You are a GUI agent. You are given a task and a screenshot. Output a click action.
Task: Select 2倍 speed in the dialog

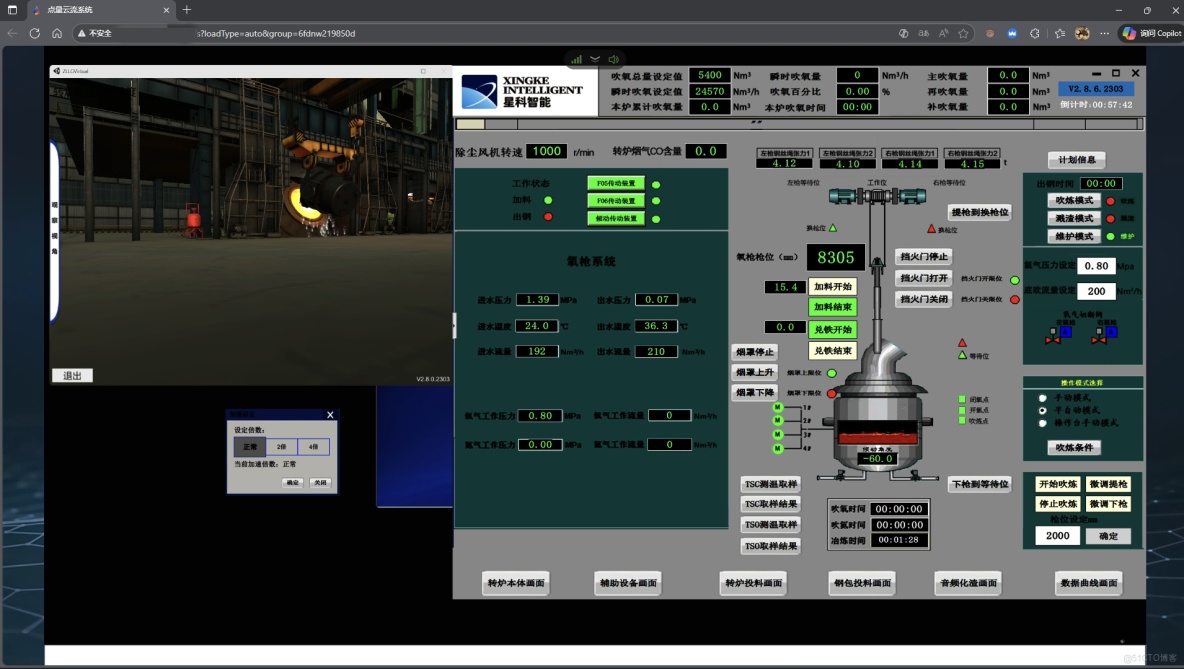281,447
